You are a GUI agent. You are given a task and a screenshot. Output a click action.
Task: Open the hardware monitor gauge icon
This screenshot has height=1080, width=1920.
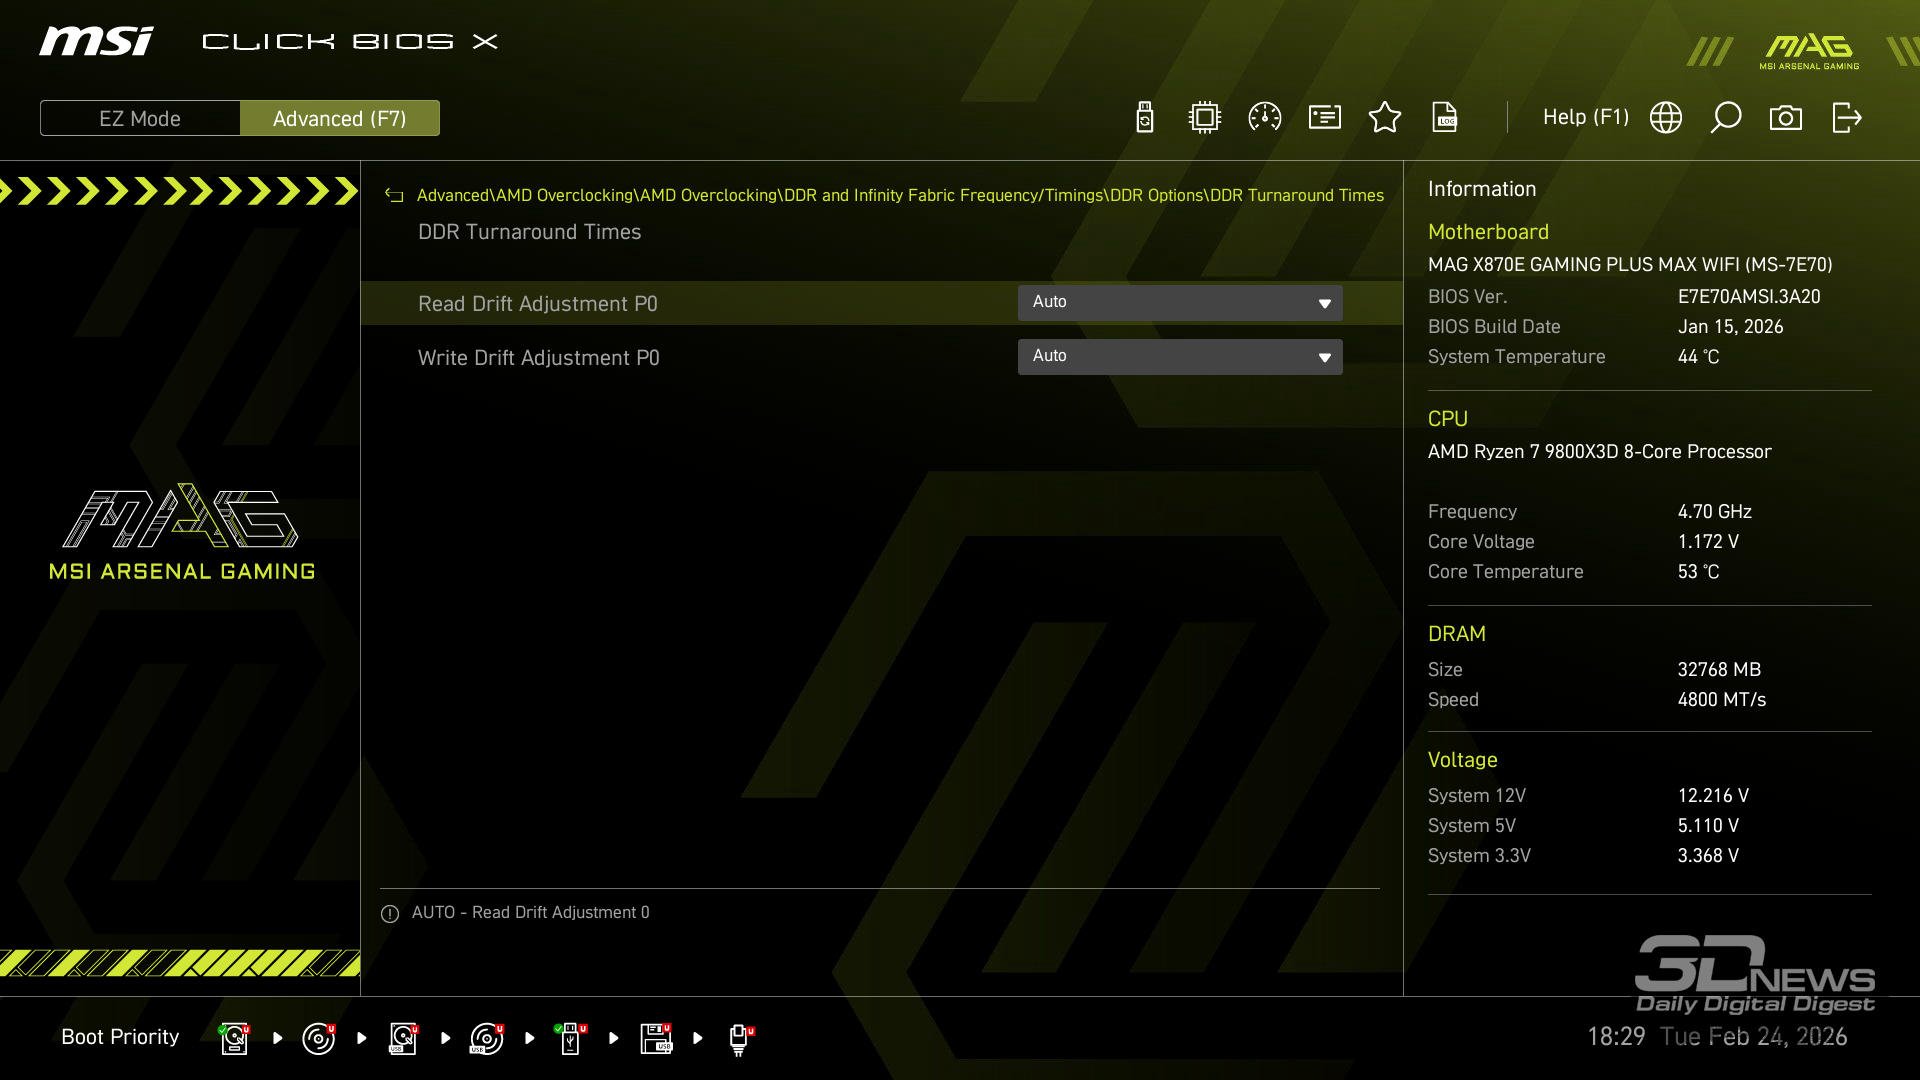click(1265, 118)
